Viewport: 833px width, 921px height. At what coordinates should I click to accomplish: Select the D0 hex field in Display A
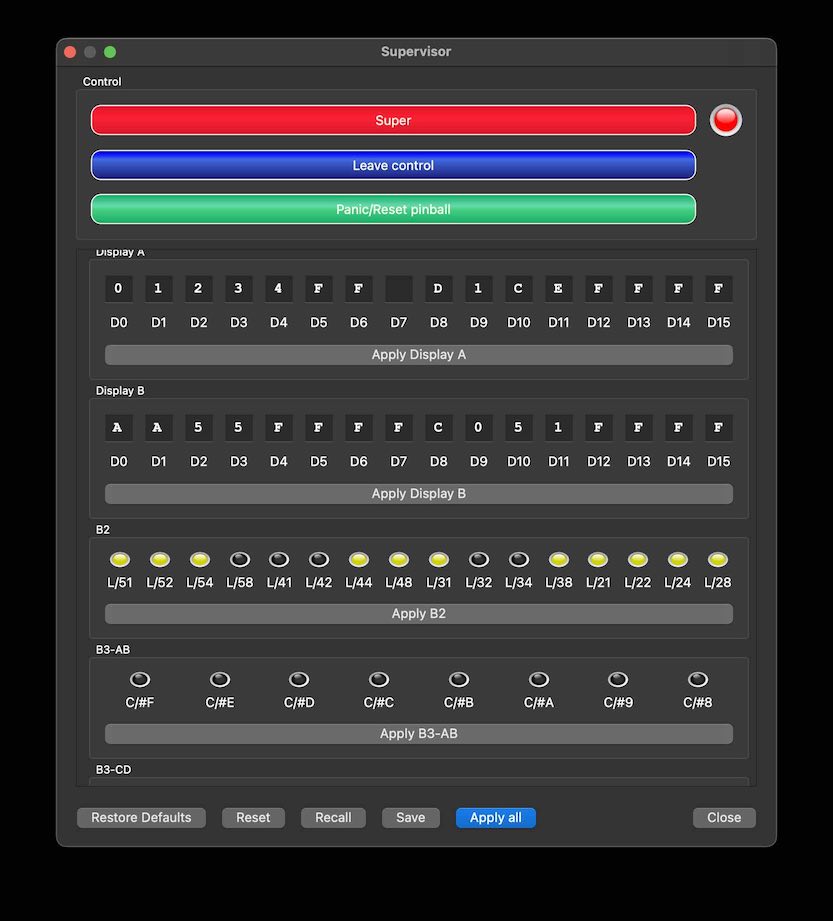118,288
